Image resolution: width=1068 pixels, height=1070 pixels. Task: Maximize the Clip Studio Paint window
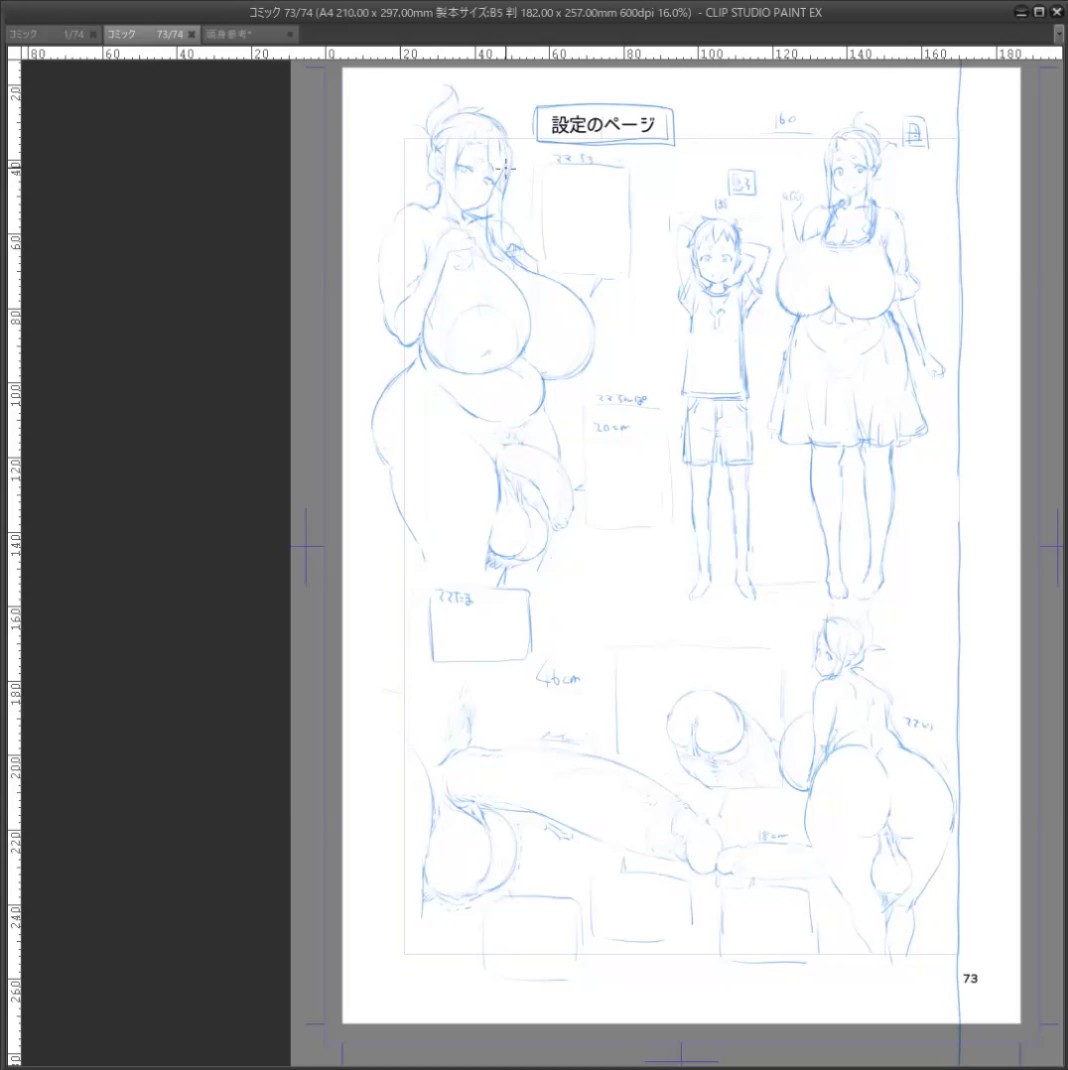point(1039,12)
